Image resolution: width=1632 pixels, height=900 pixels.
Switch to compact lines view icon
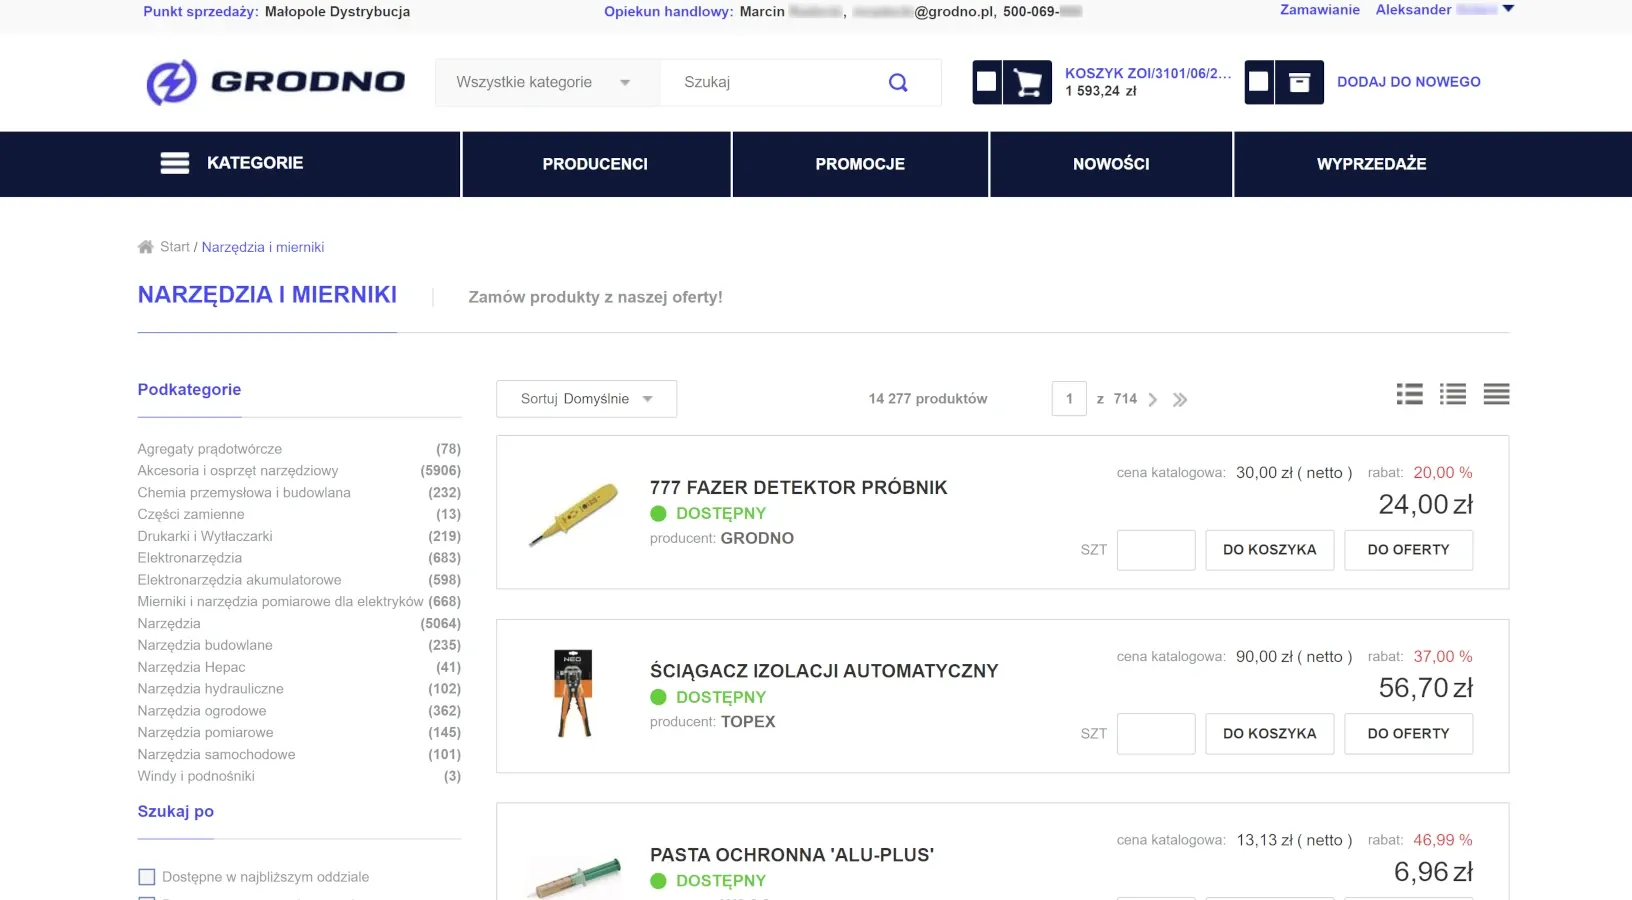pyautogui.click(x=1497, y=395)
